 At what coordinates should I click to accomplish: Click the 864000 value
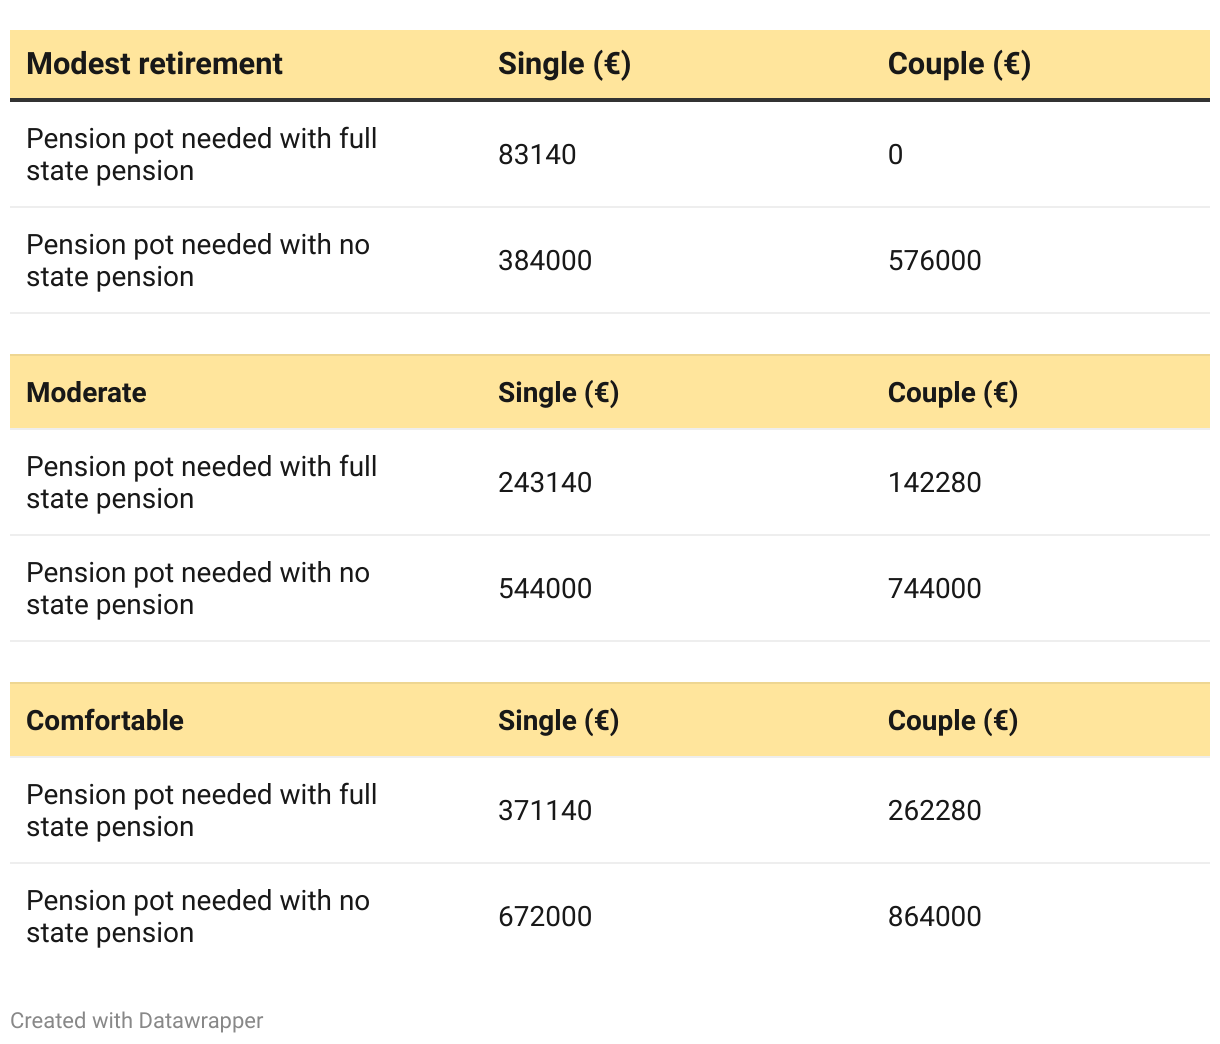(x=934, y=917)
